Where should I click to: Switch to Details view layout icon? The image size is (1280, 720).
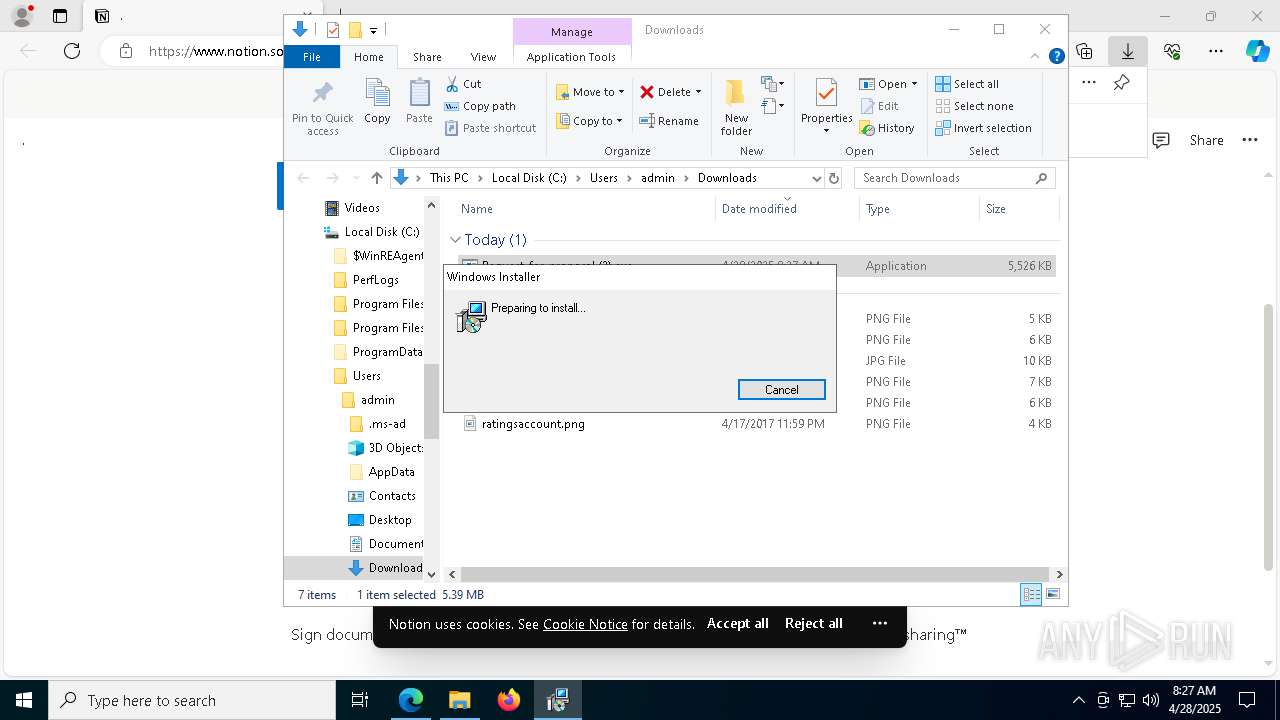pos(1031,595)
